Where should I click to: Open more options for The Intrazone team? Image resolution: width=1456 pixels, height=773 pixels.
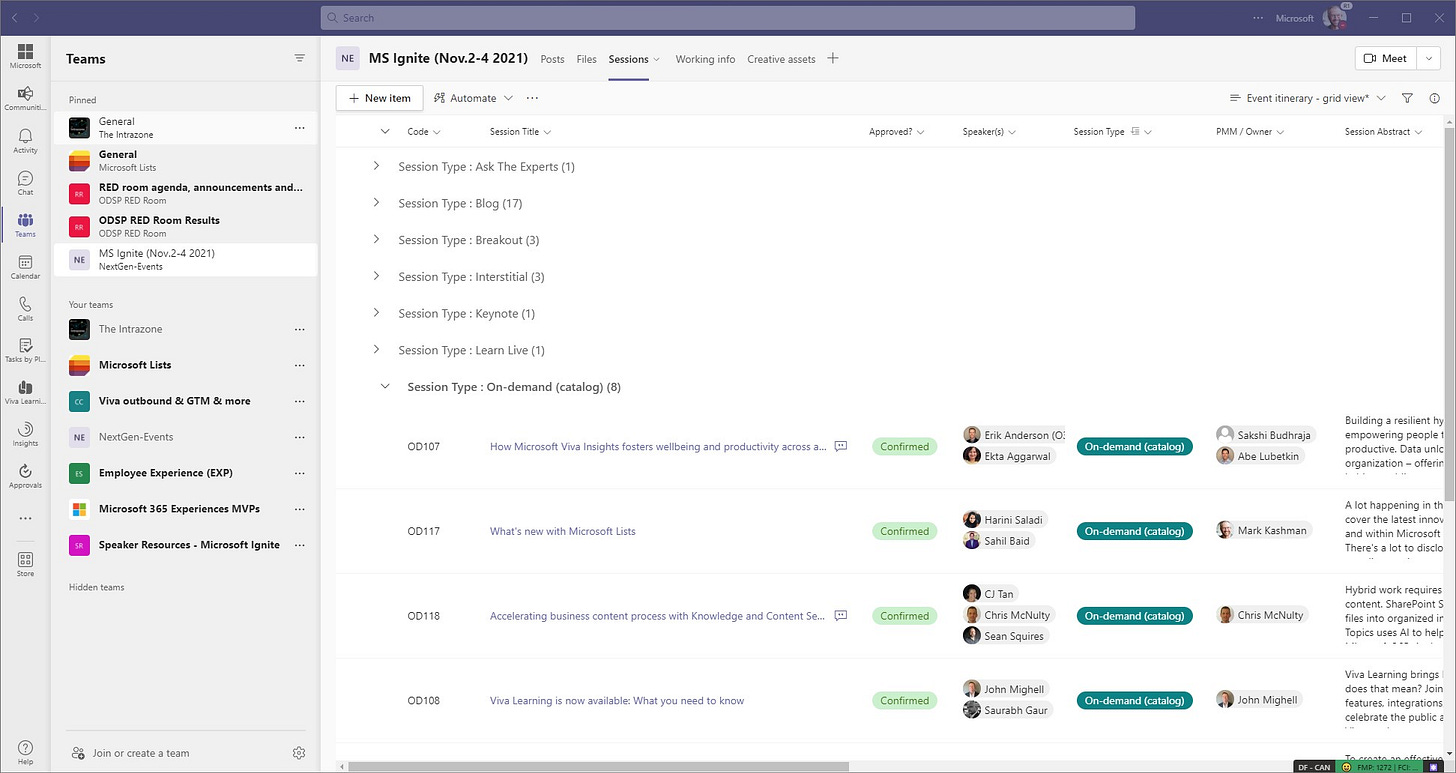pos(299,329)
